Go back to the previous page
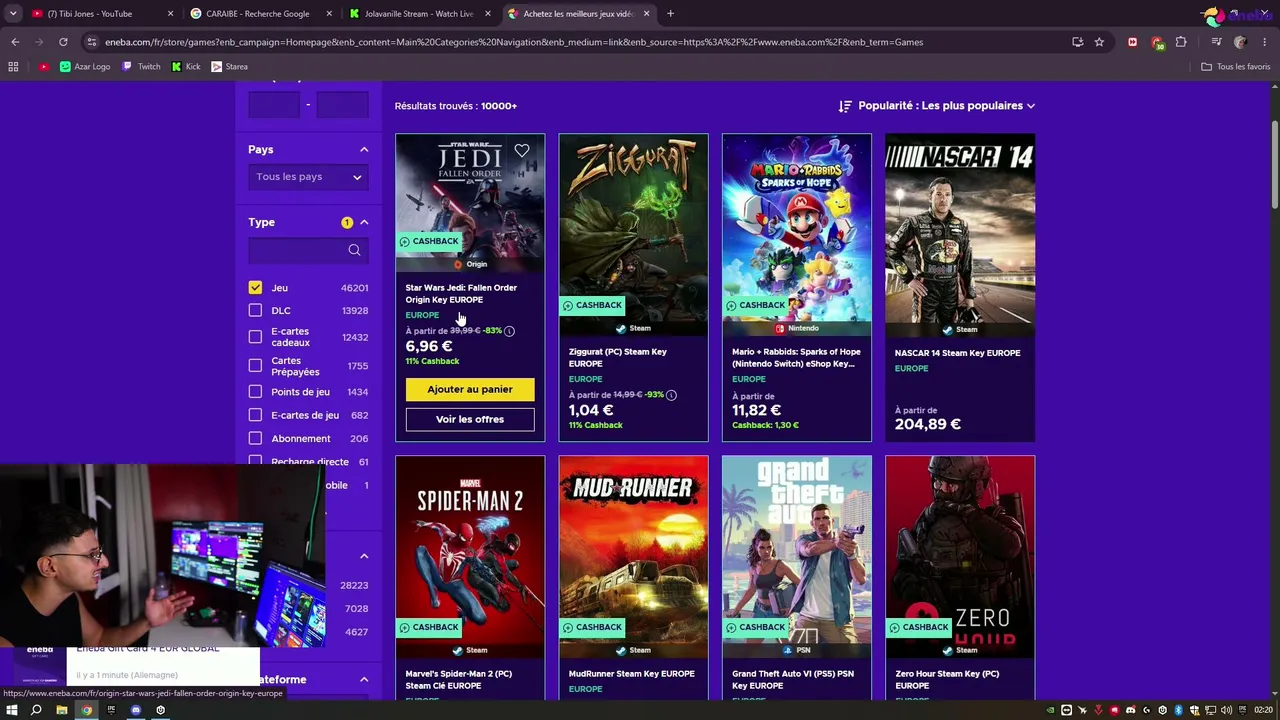 15,42
